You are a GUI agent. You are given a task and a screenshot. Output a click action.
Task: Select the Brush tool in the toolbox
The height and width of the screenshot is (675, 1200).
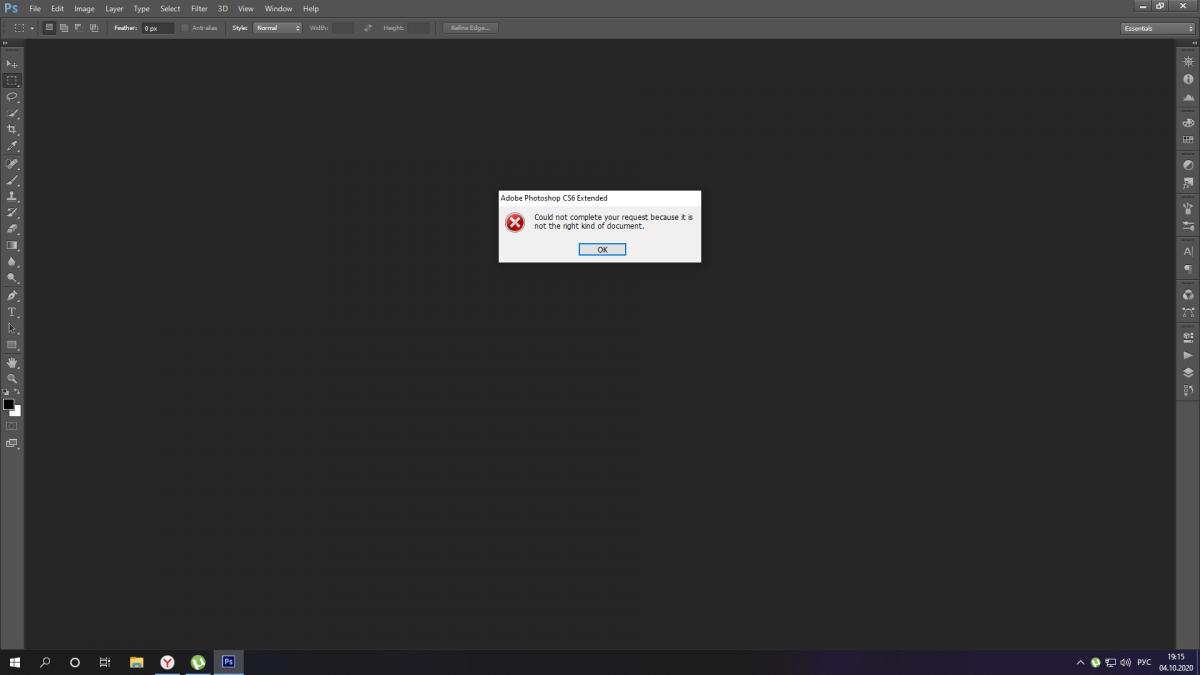[x=12, y=180]
